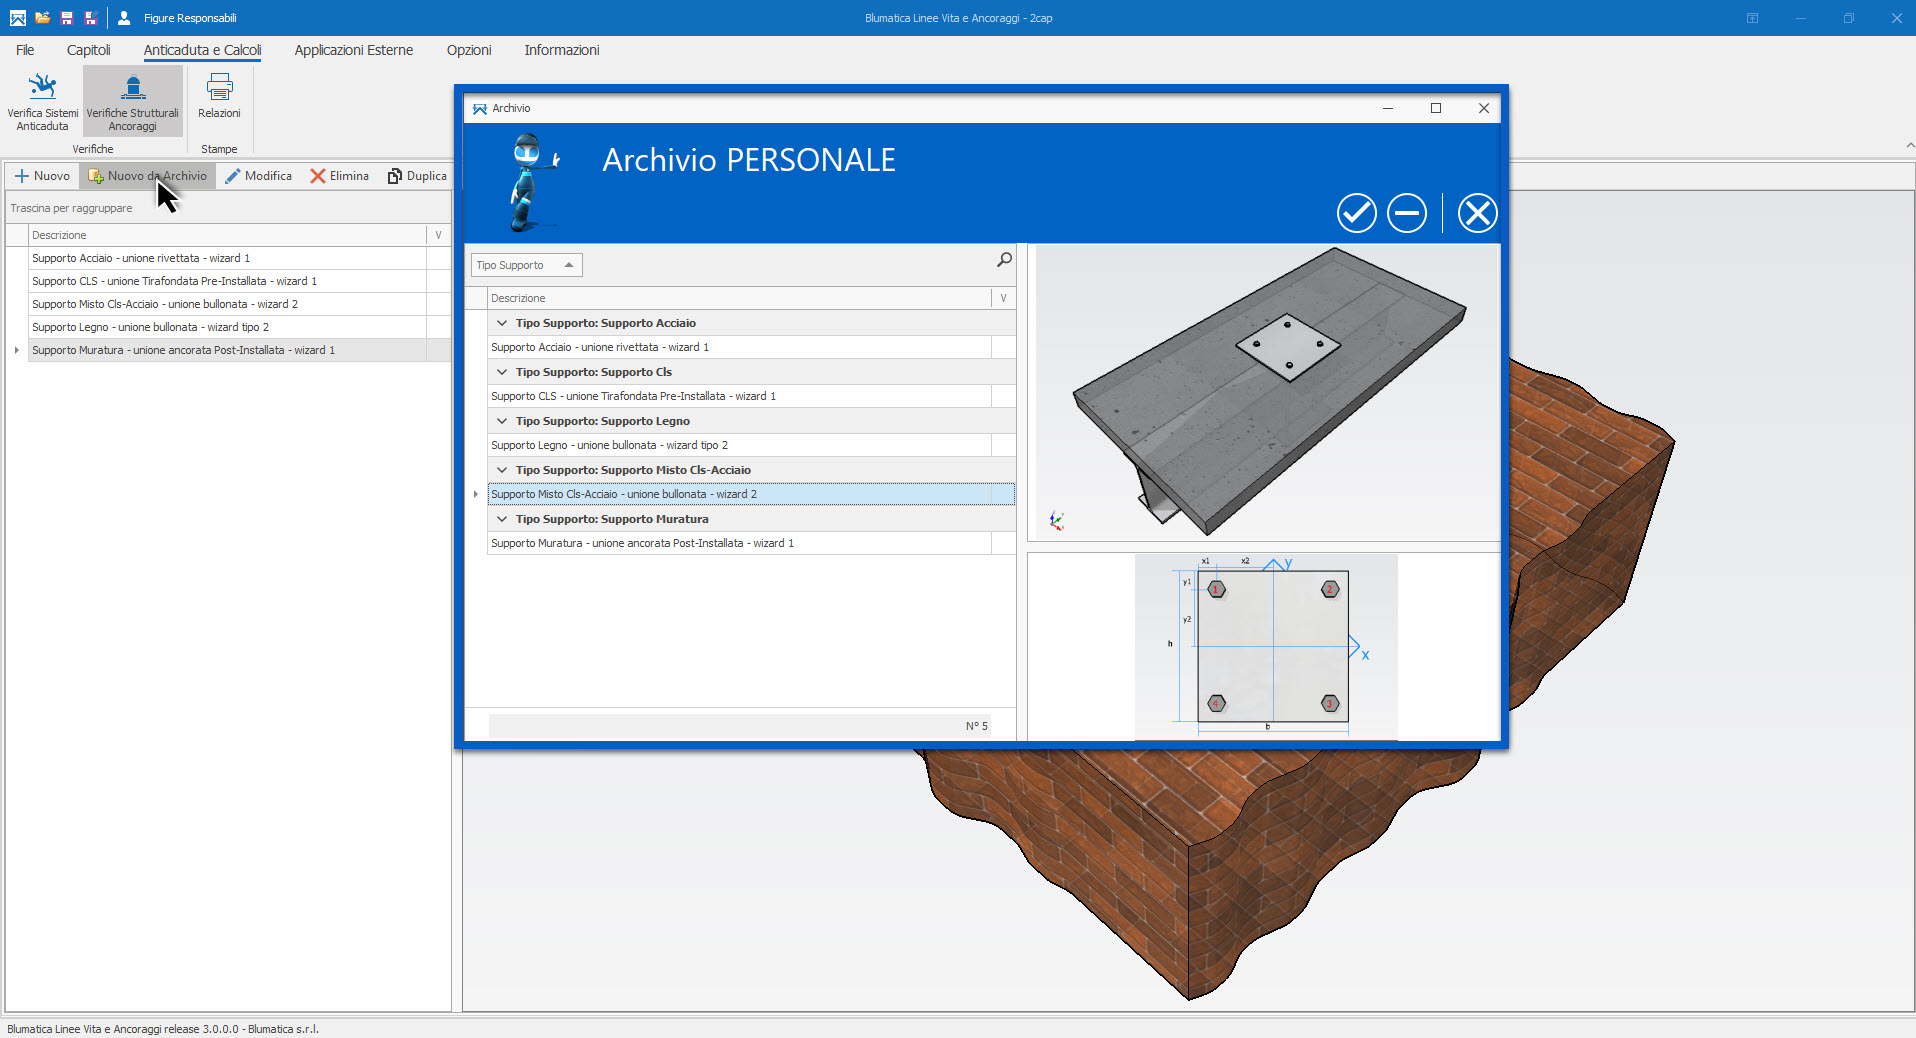Collapse the Supporto Legno group
The height and width of the screenshot is (1038, 1916).
pyautogui.click(x=502, y=421)
